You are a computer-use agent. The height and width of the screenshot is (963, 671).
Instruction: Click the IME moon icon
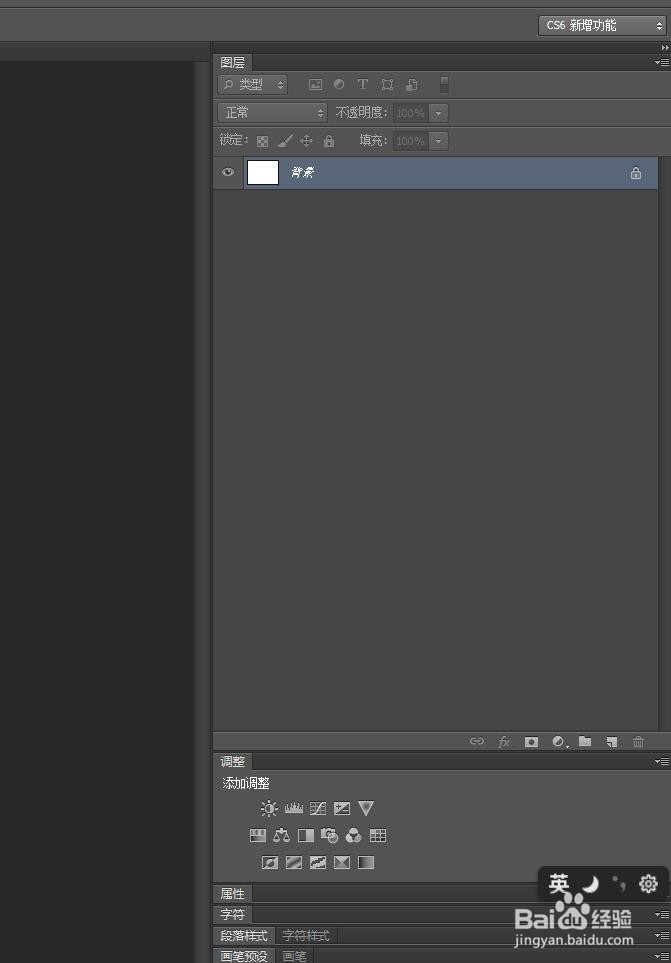coord(590,884)
